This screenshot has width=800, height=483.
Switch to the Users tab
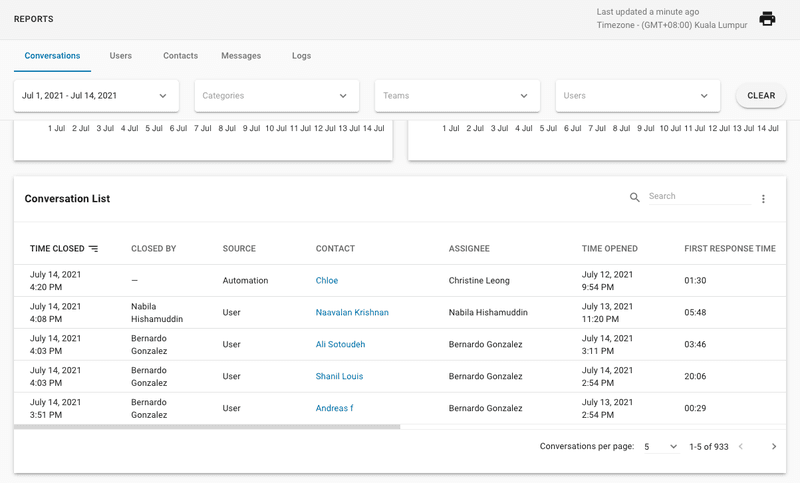120,56
